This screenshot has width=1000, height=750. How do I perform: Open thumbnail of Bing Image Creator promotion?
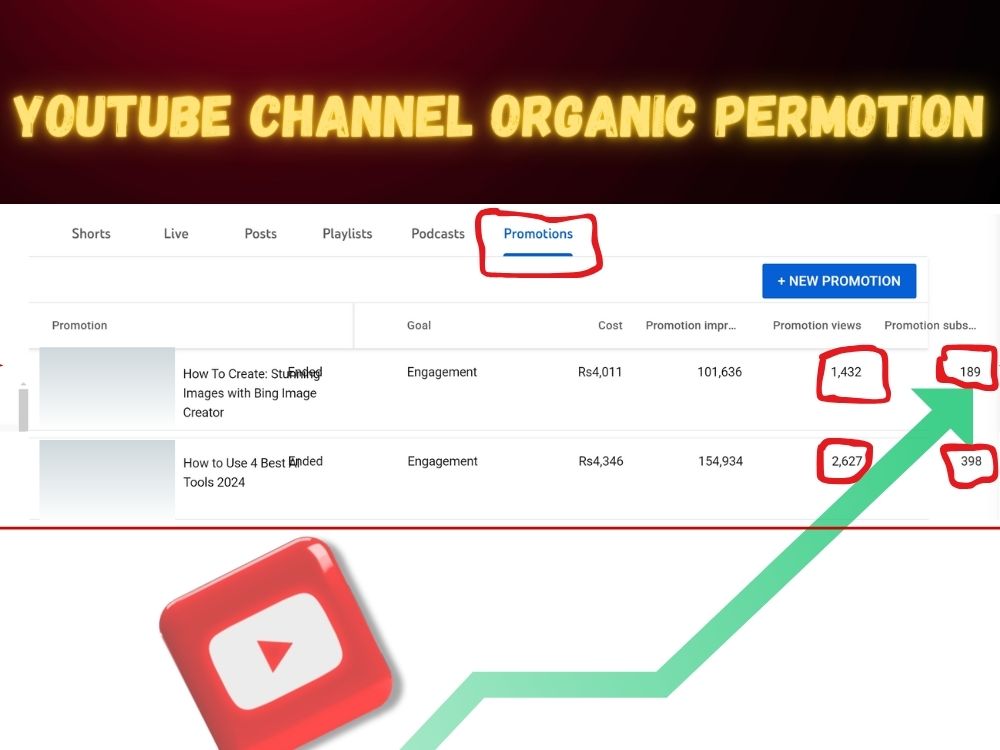pos(107,387)
